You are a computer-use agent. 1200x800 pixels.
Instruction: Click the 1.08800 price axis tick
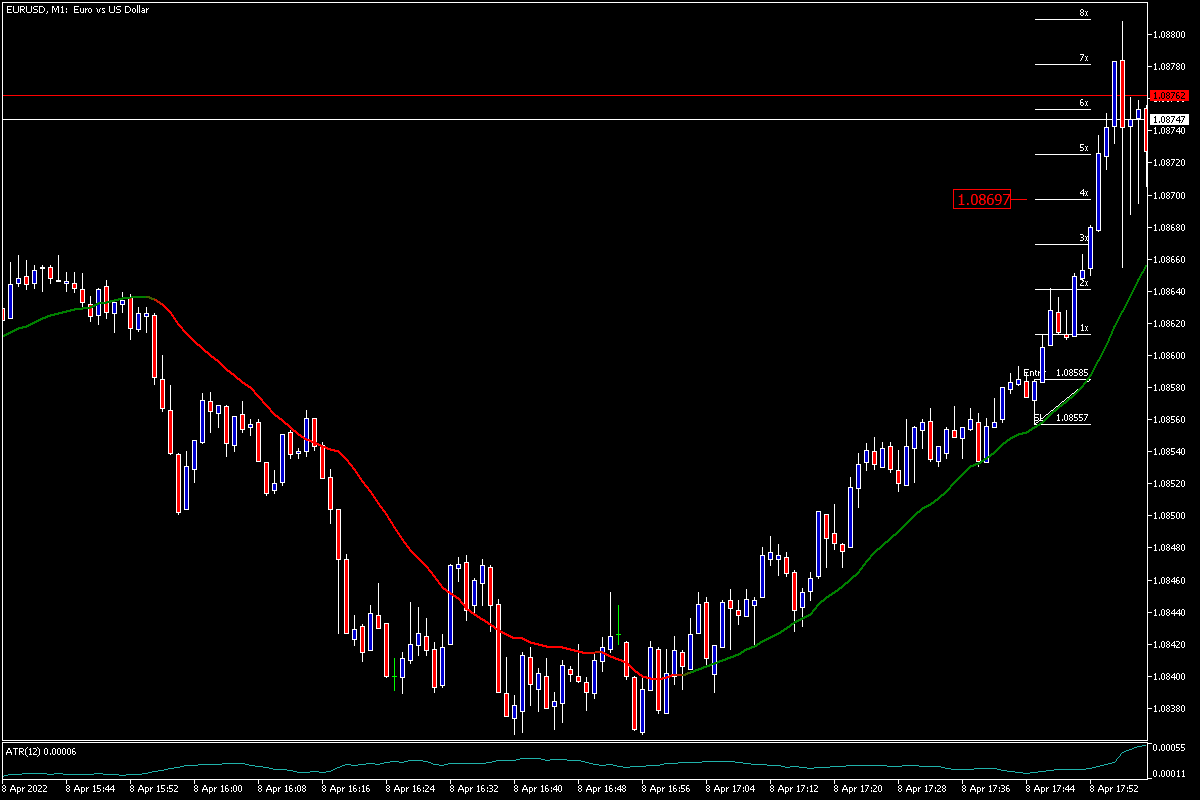pyautogui.click(x=1168, y=35)
